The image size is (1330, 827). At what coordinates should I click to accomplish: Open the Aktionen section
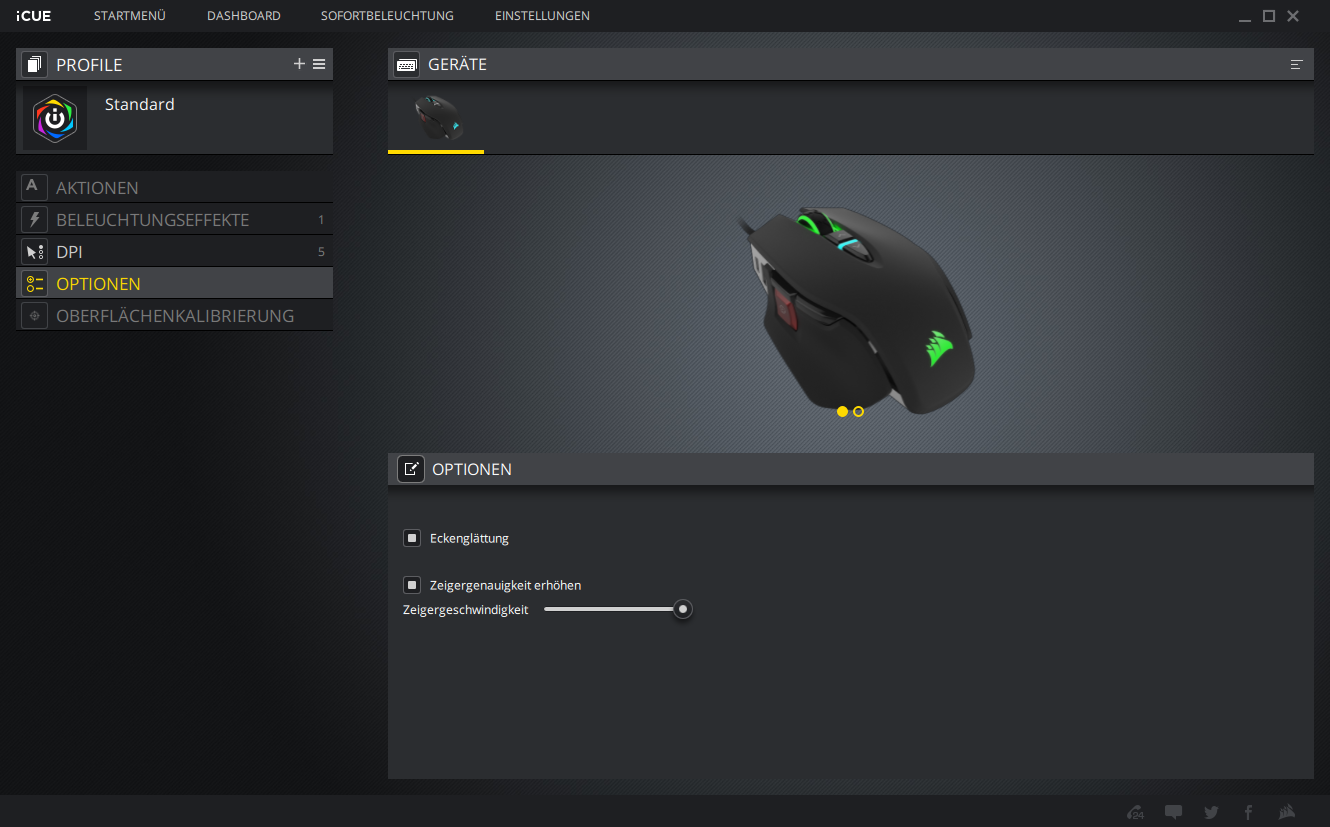pyautogui.click(x=97, y=188)
